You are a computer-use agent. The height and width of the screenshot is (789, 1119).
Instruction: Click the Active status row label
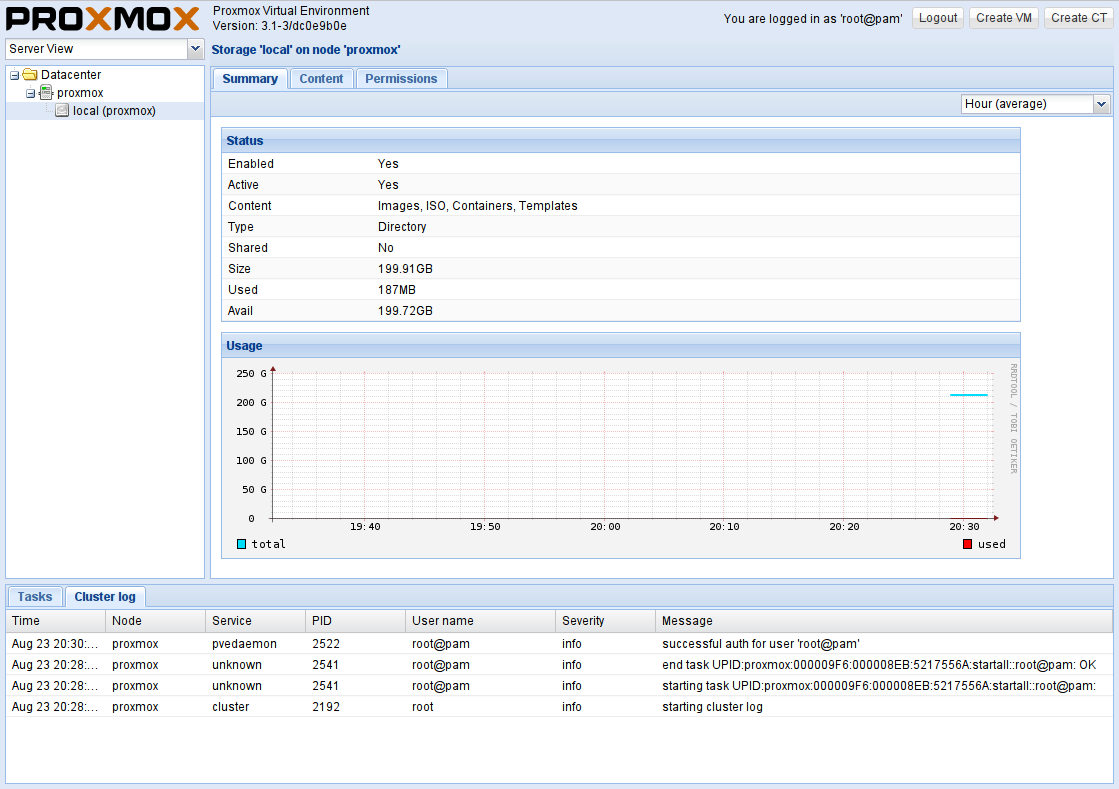[x=243, y=185]
